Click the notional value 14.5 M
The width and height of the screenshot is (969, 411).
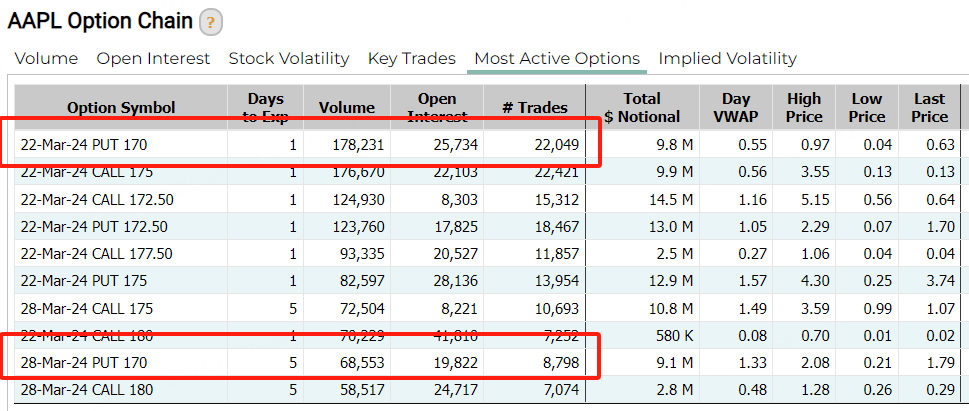(x=670, y=200)
